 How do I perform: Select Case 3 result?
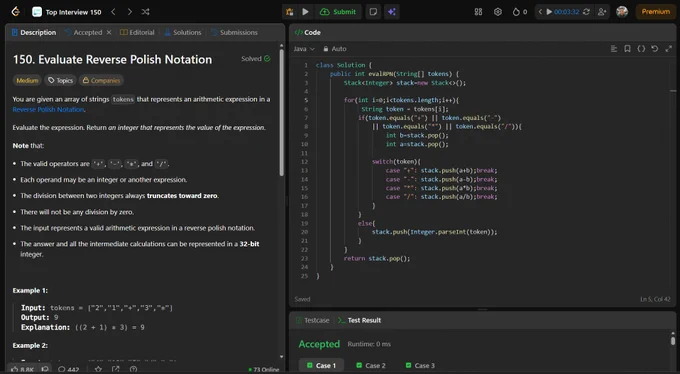coord(420,365)
